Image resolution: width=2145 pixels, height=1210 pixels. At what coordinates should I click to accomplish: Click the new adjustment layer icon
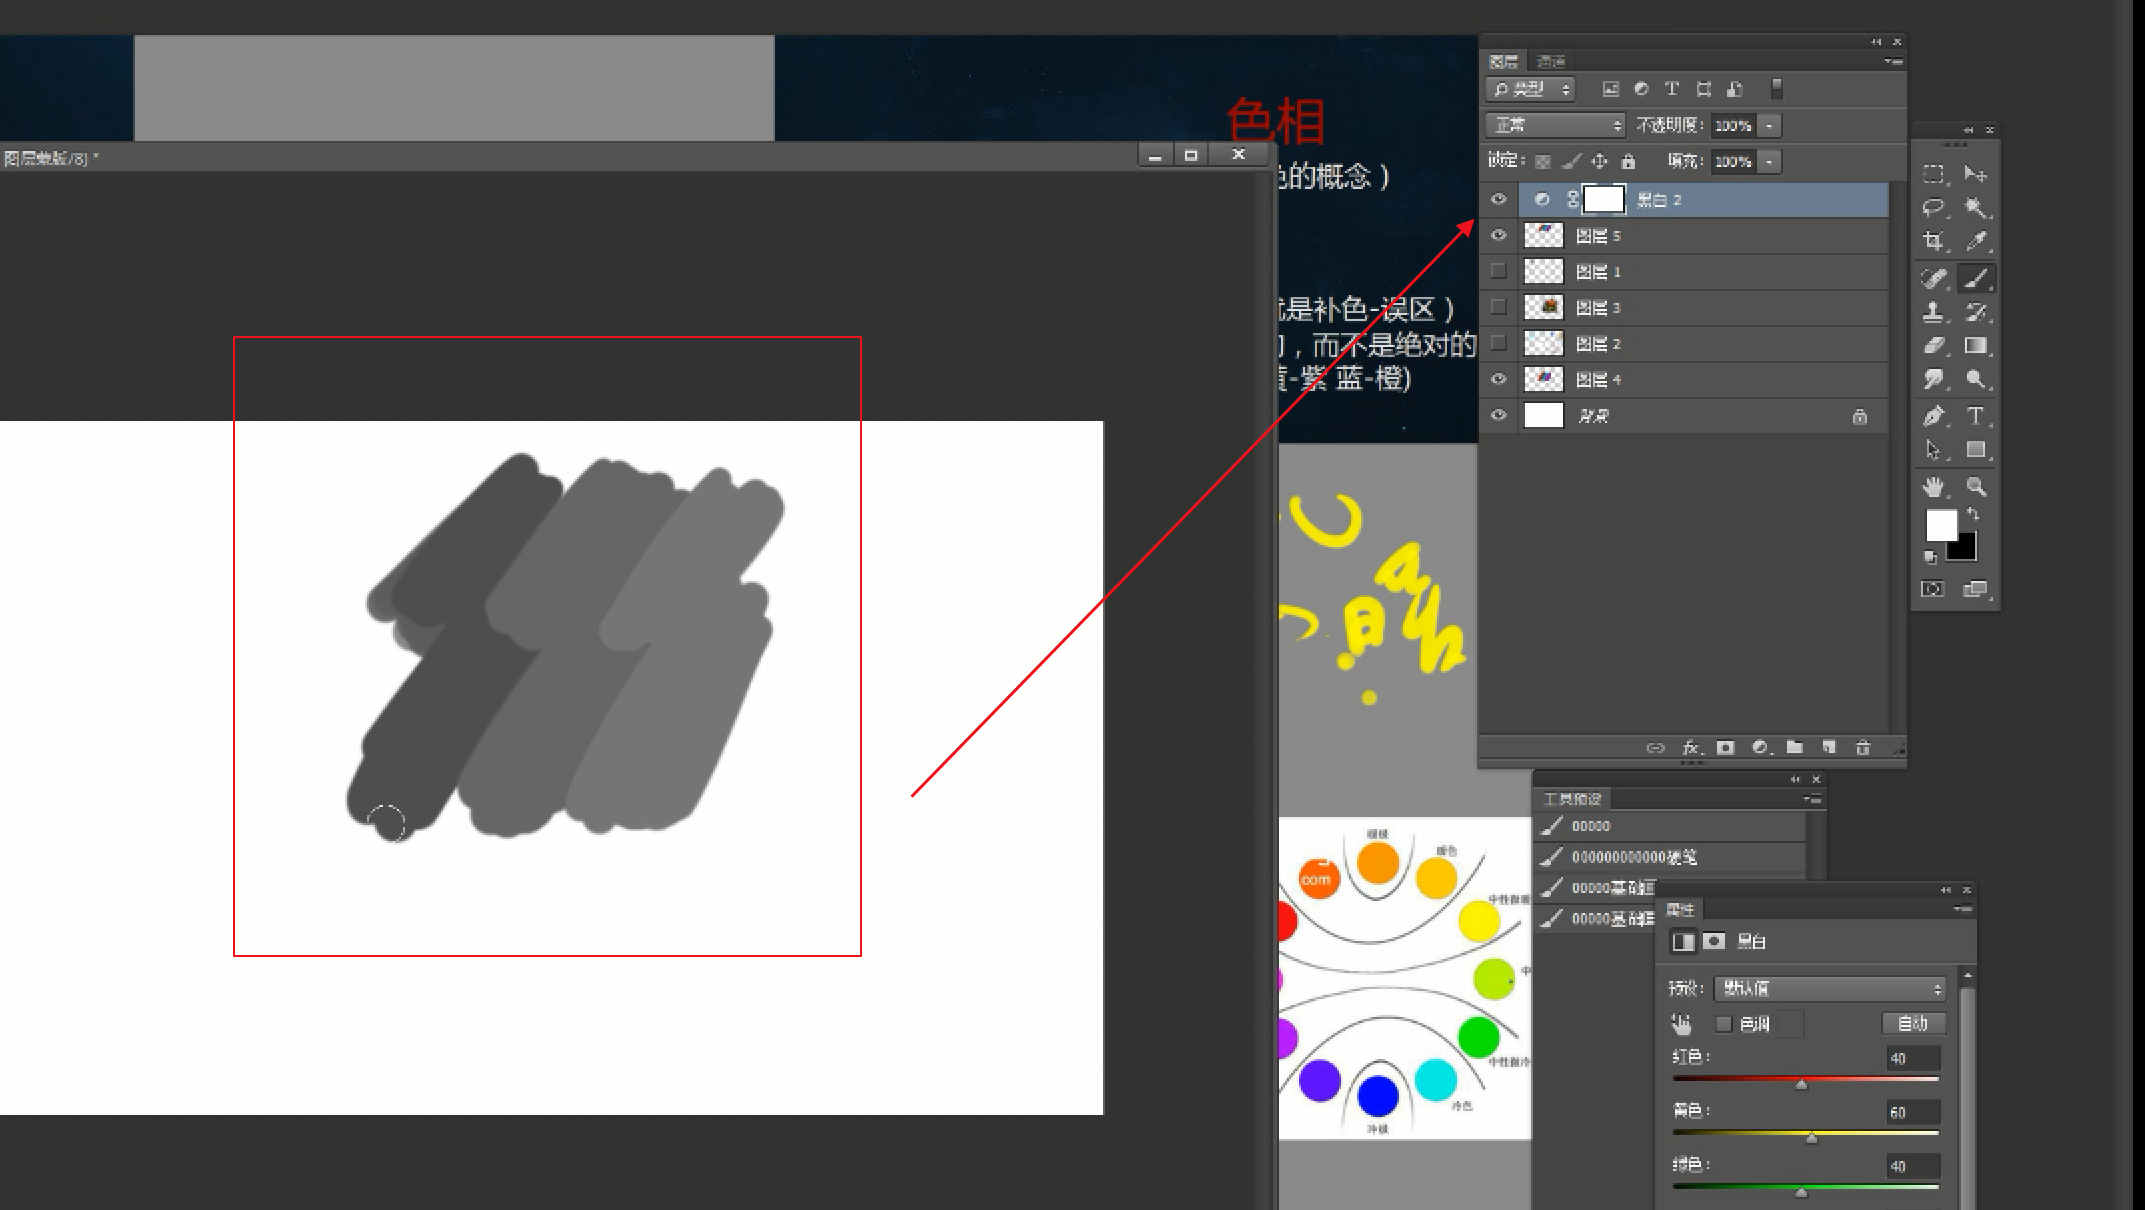(x=1760, y=748)
